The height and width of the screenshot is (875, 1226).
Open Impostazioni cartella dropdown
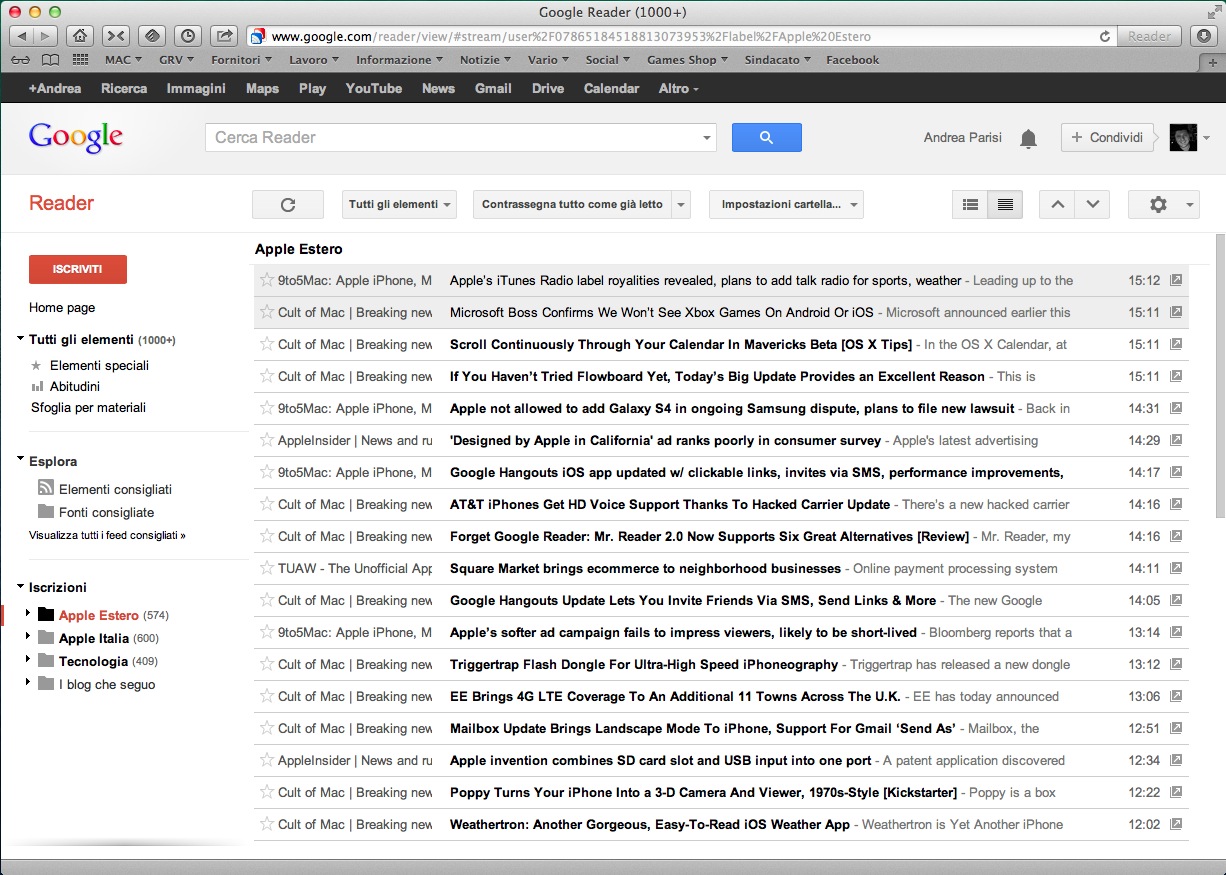pos(786,205)
